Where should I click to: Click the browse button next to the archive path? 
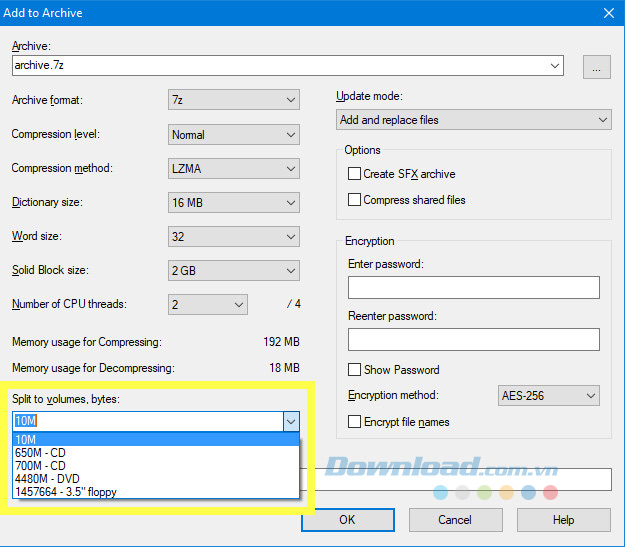596,67
